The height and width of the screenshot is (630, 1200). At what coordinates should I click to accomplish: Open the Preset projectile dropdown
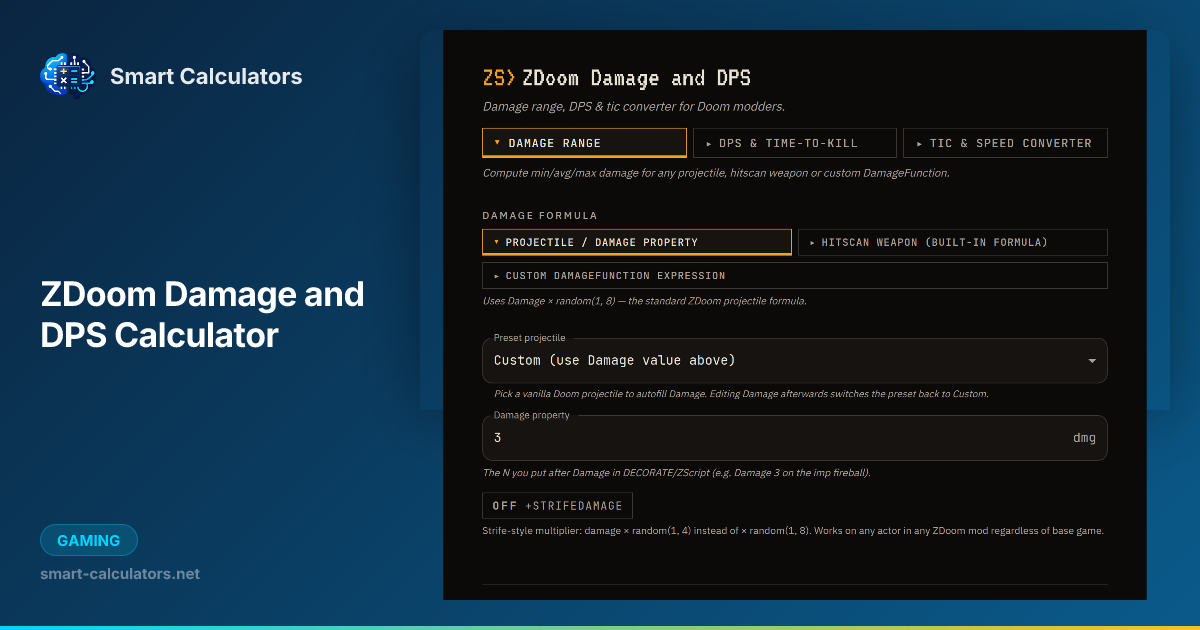pyautogui.click(x=795, y=360)
